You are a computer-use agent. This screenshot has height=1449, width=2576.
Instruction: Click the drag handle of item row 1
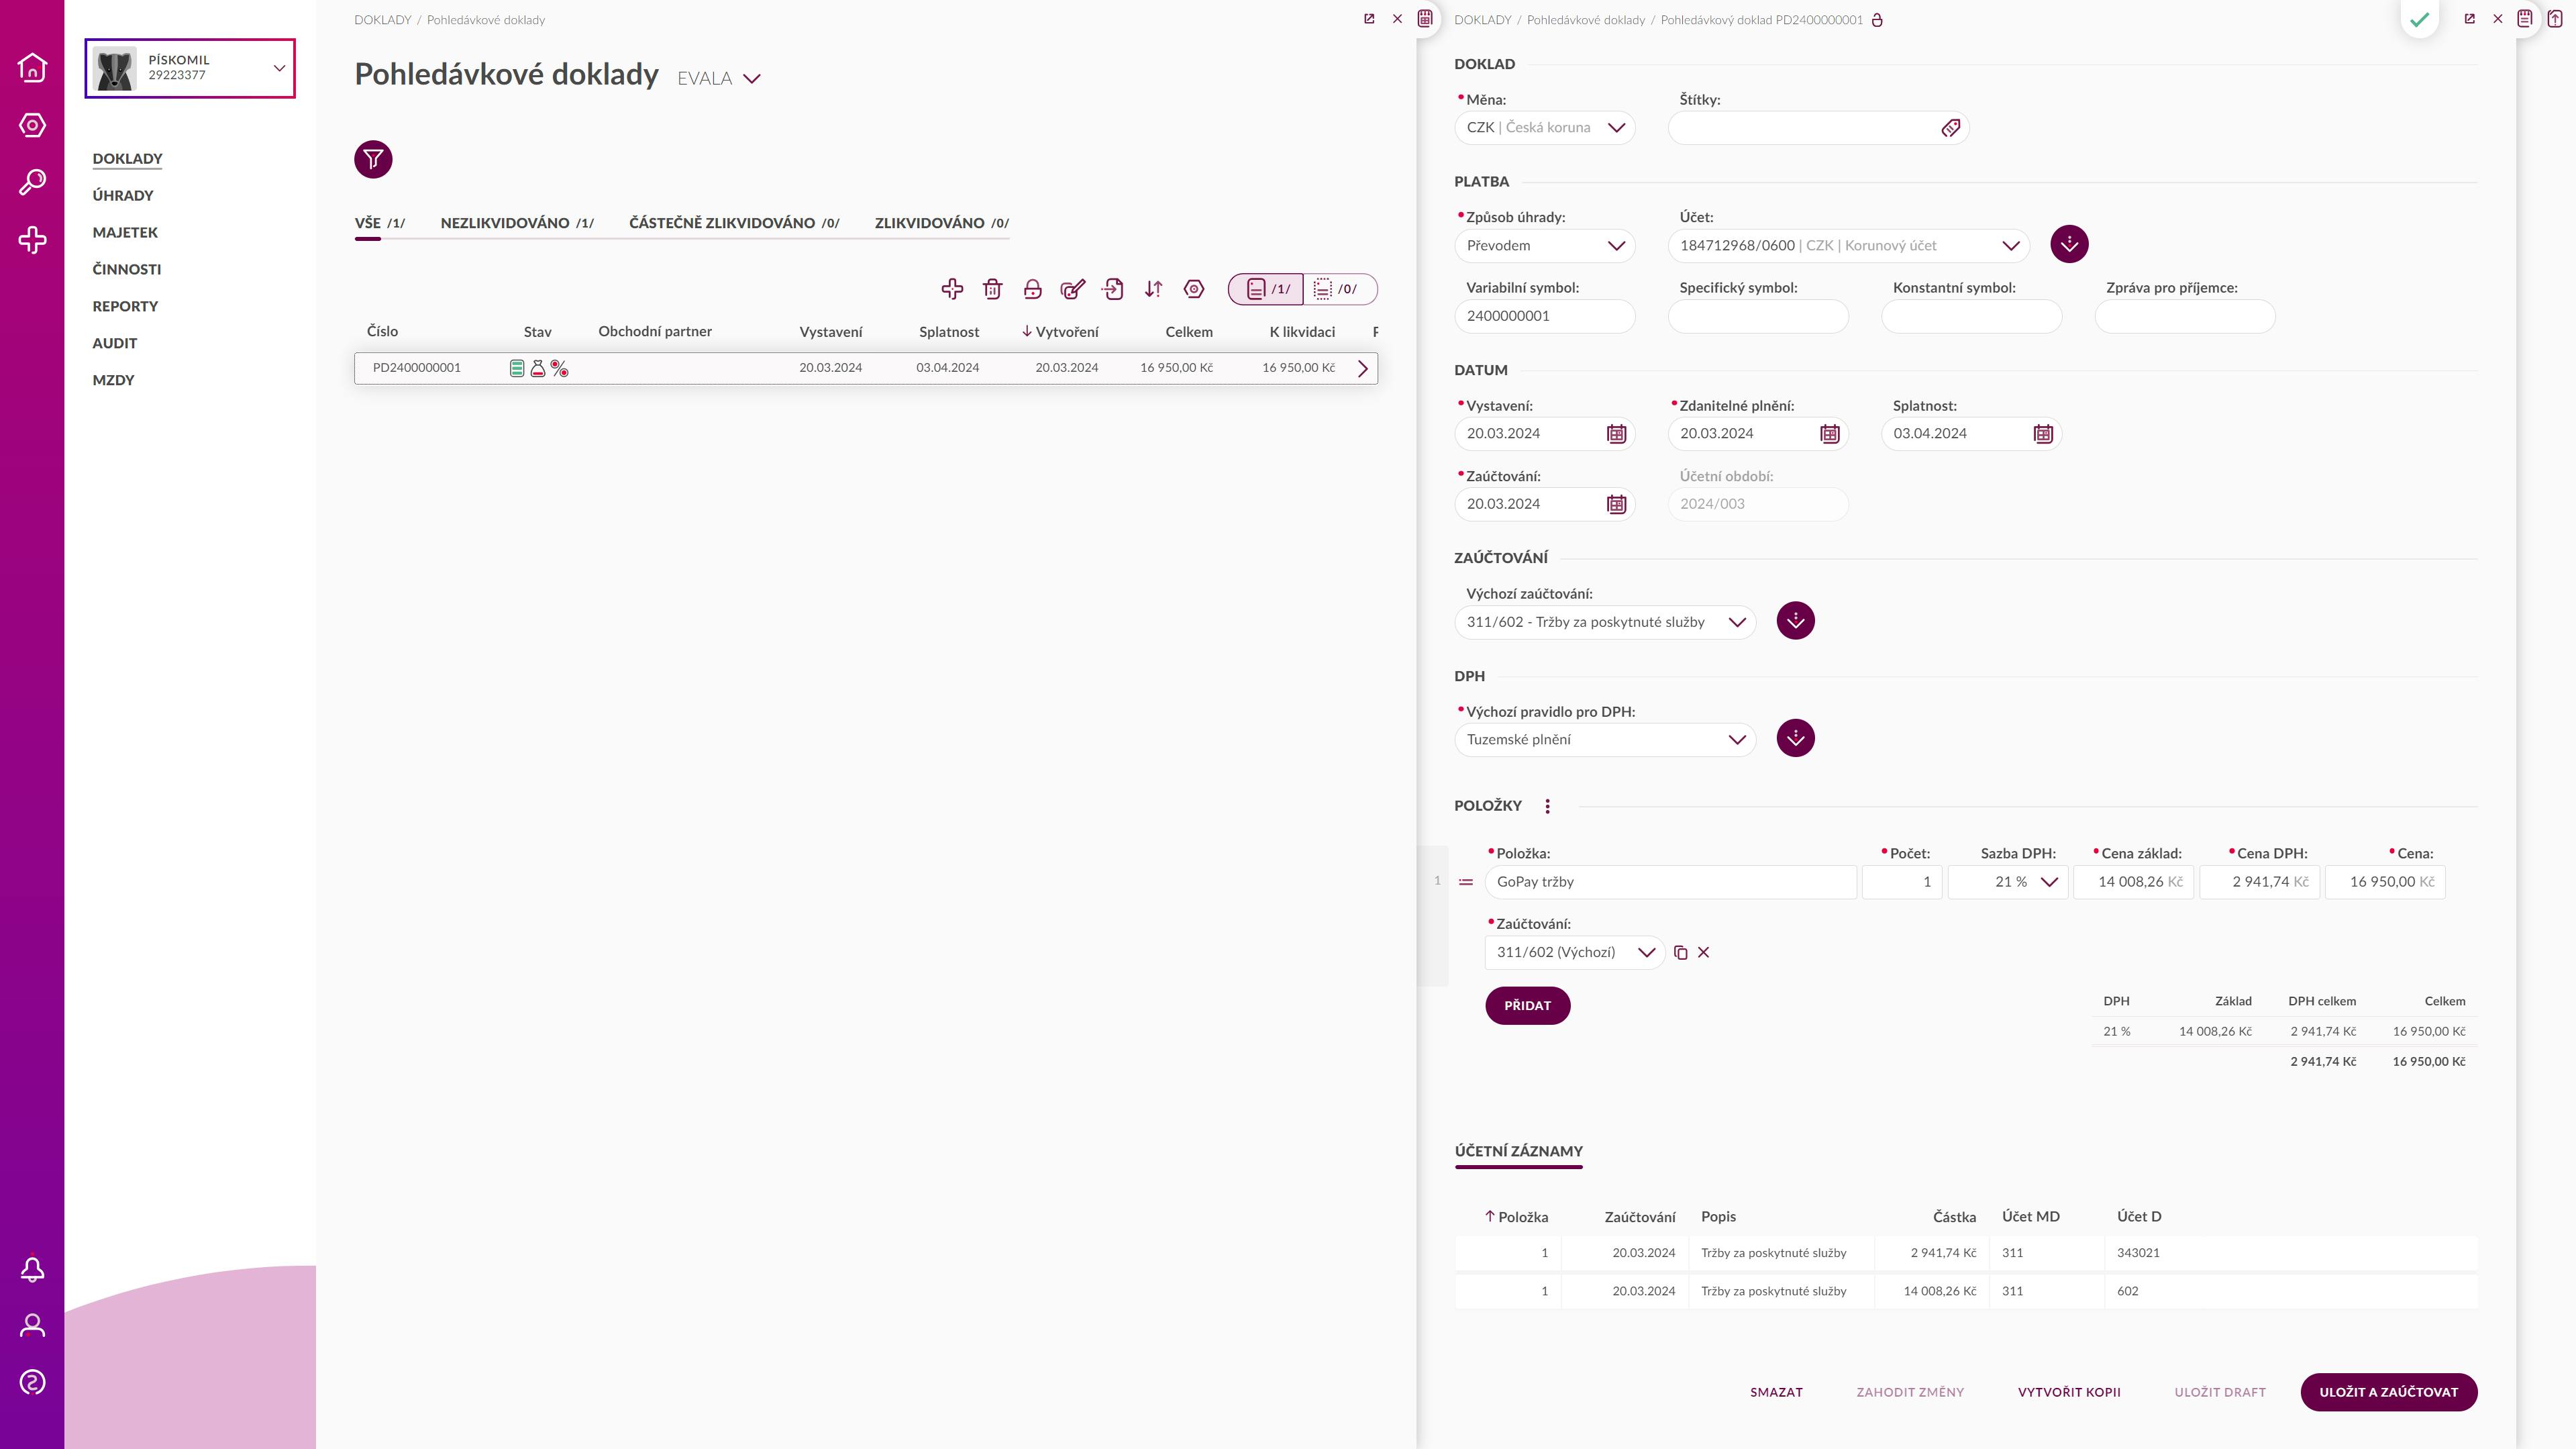(1466, 882)
